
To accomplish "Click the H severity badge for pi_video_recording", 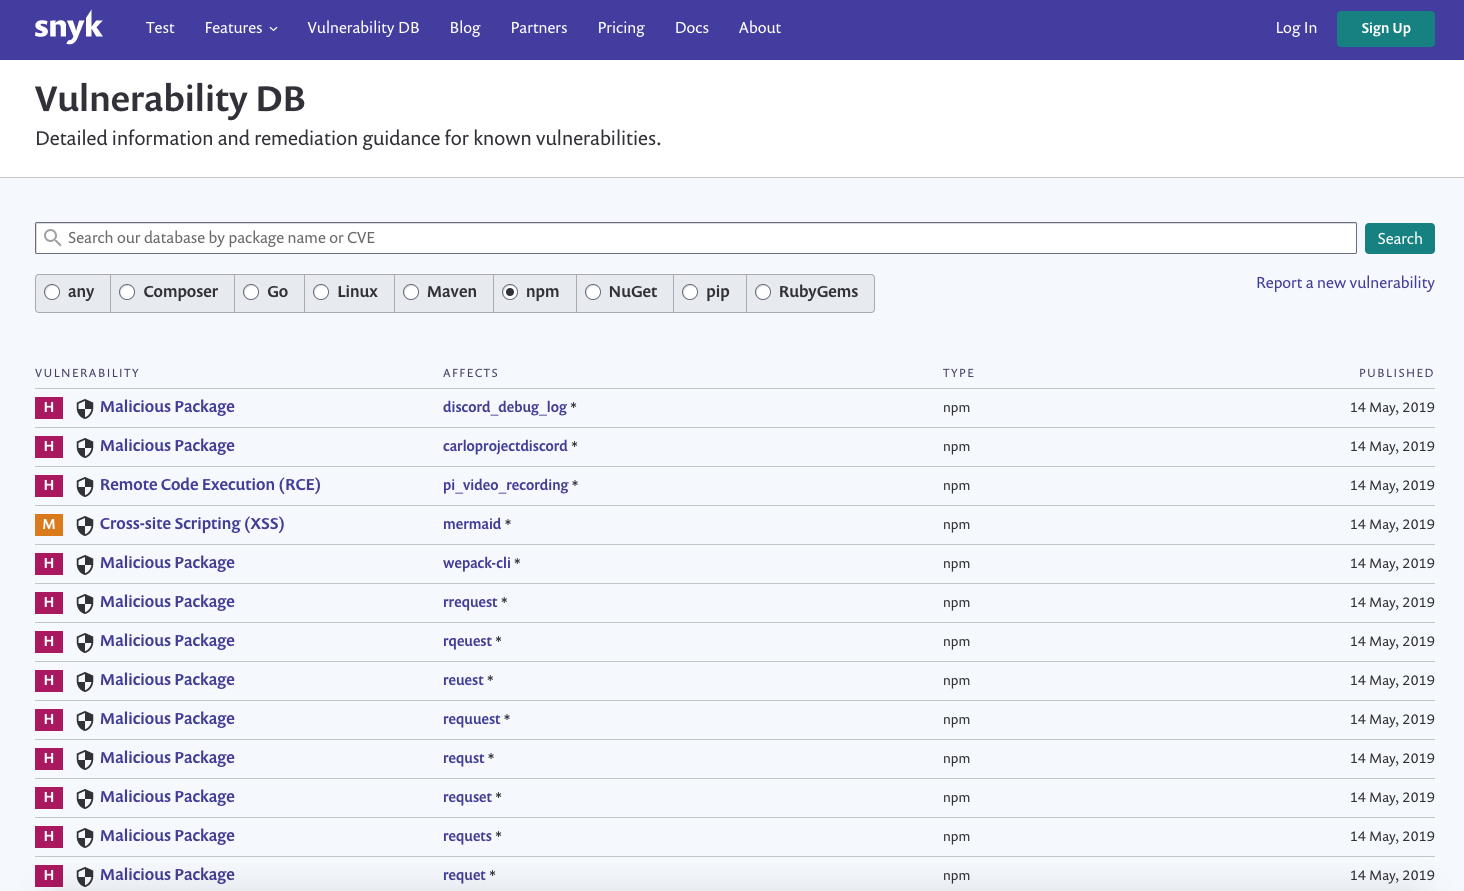I will pyautogui.click(x=49, y=486).
